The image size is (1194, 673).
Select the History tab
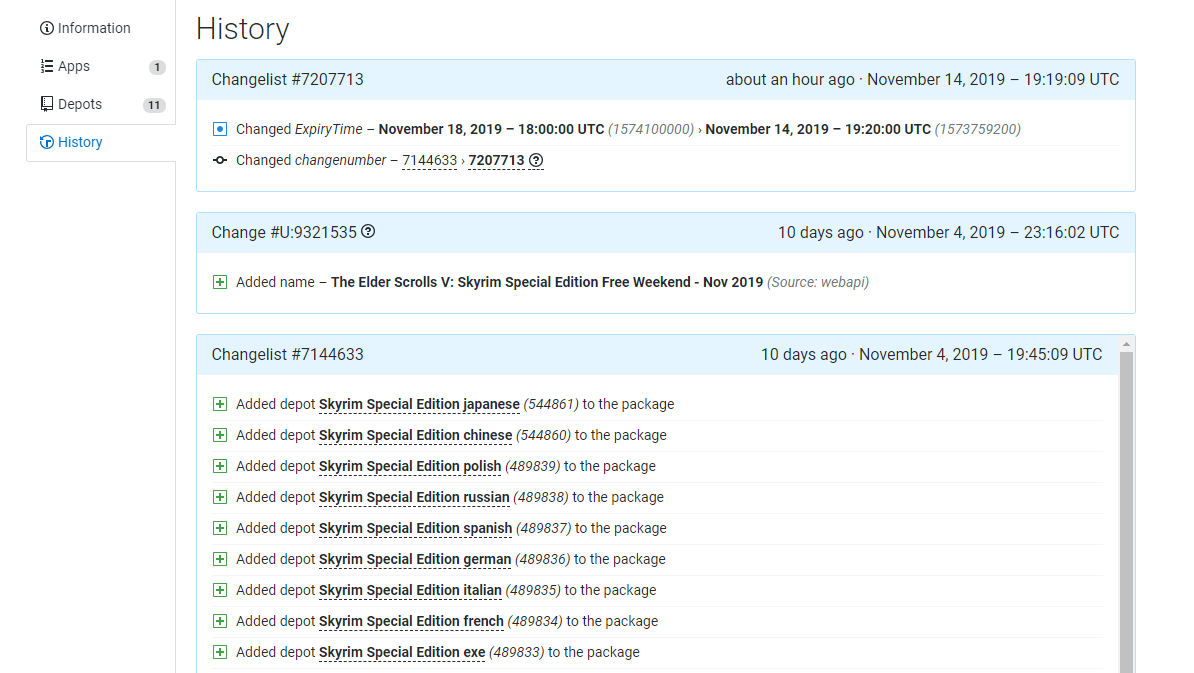(101, 142)
